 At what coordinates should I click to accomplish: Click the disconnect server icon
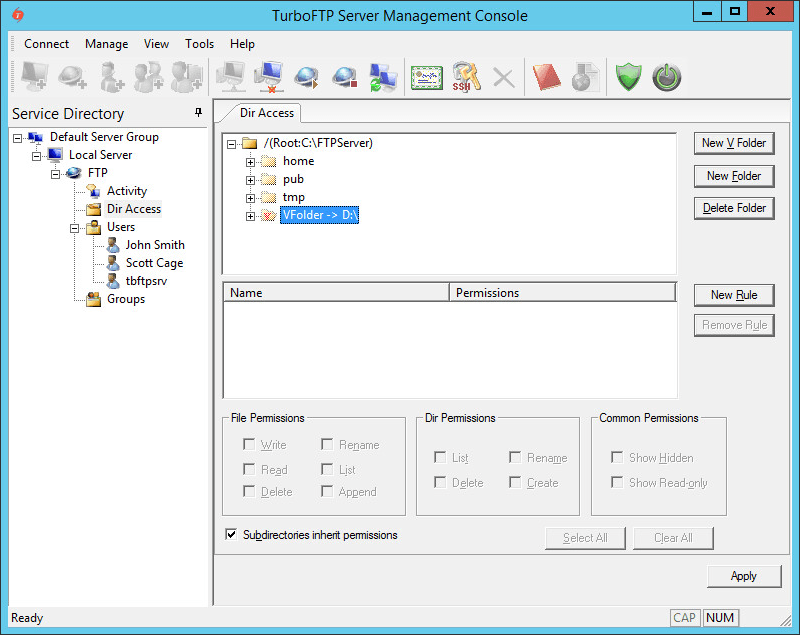[269, 77]
